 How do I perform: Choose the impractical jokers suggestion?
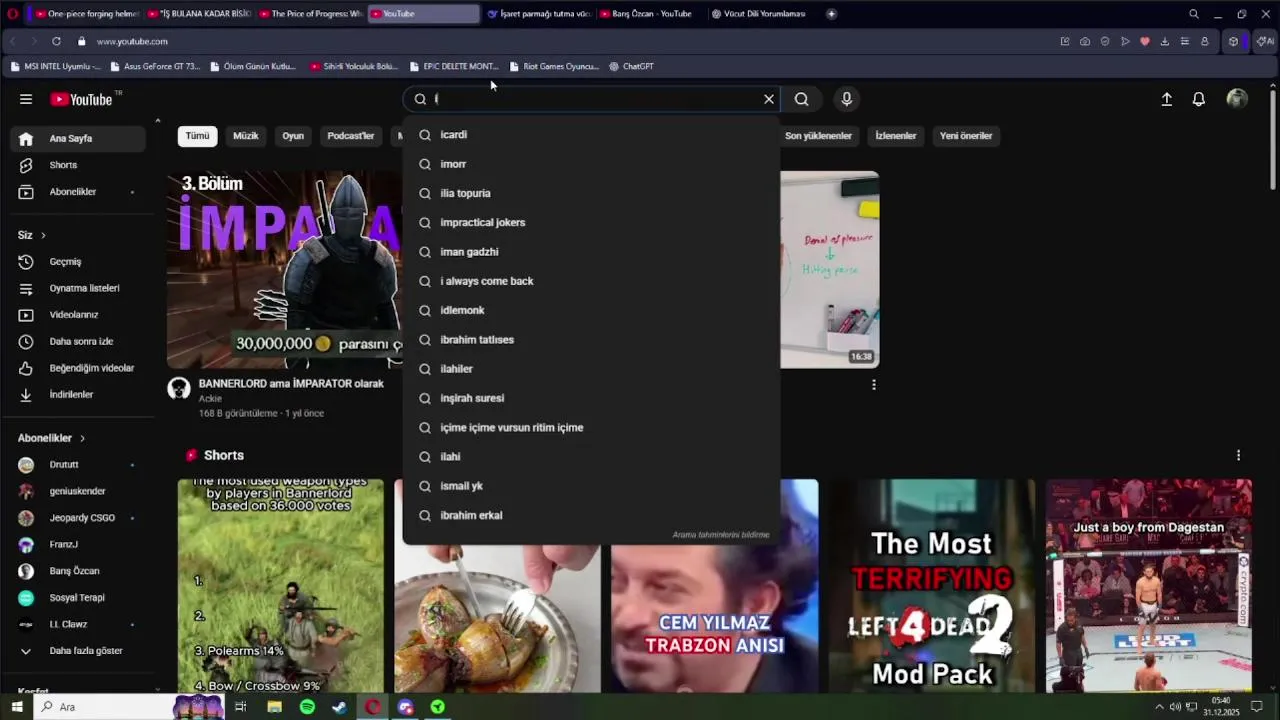pos(591,222)
